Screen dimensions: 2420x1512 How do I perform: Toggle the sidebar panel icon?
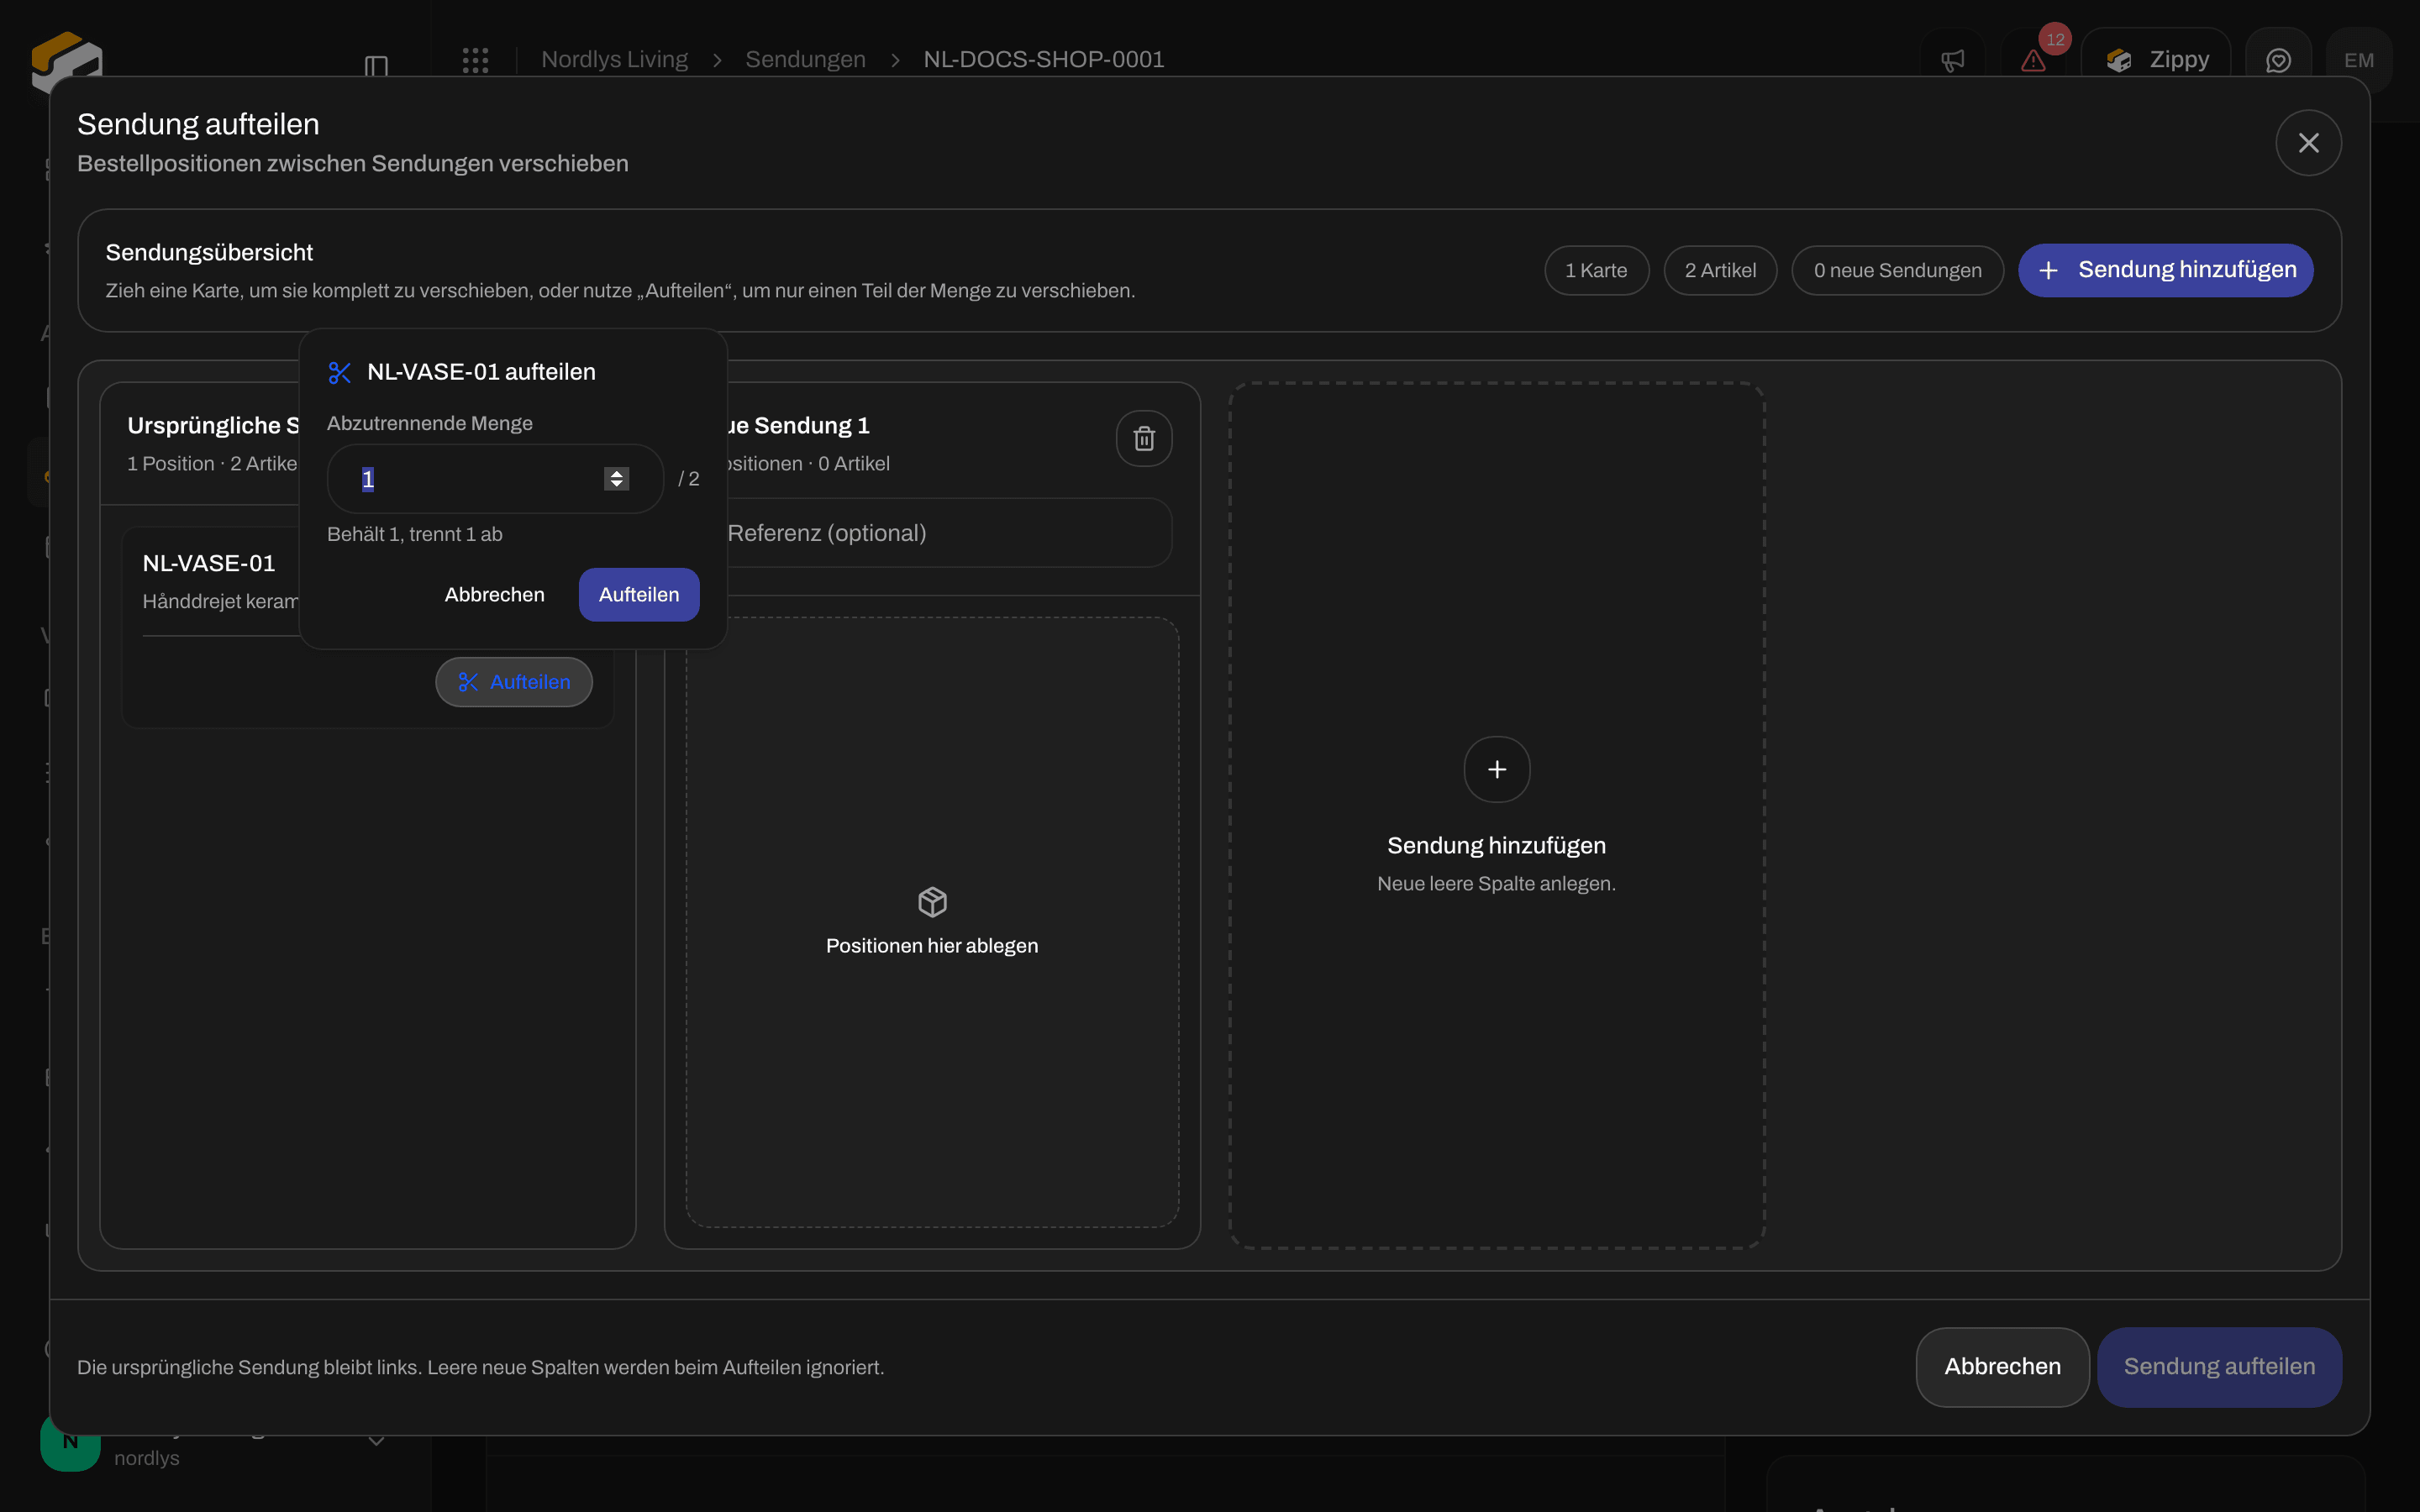(x=376, y=66)
